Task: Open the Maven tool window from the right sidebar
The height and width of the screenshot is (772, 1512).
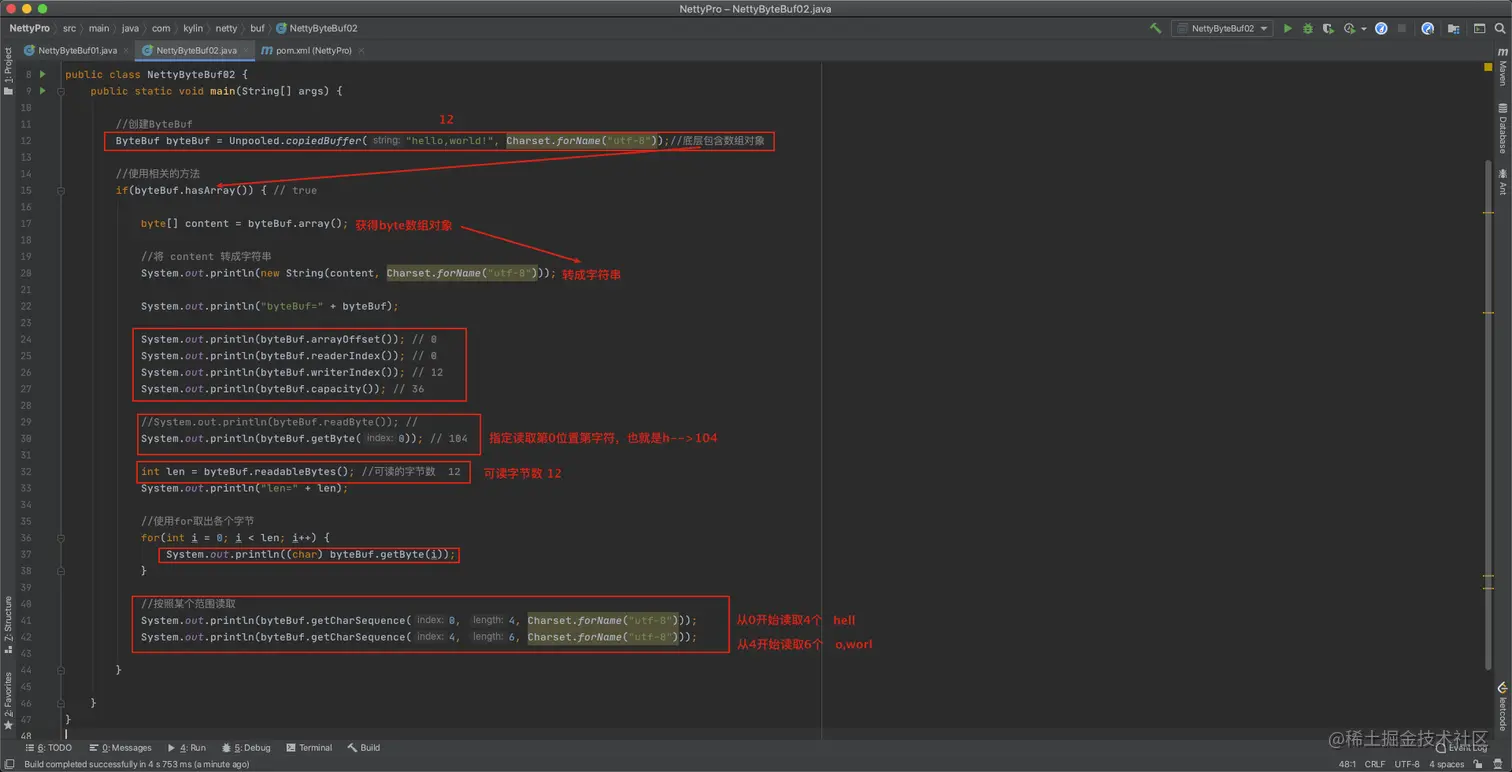Action: 1502,67
